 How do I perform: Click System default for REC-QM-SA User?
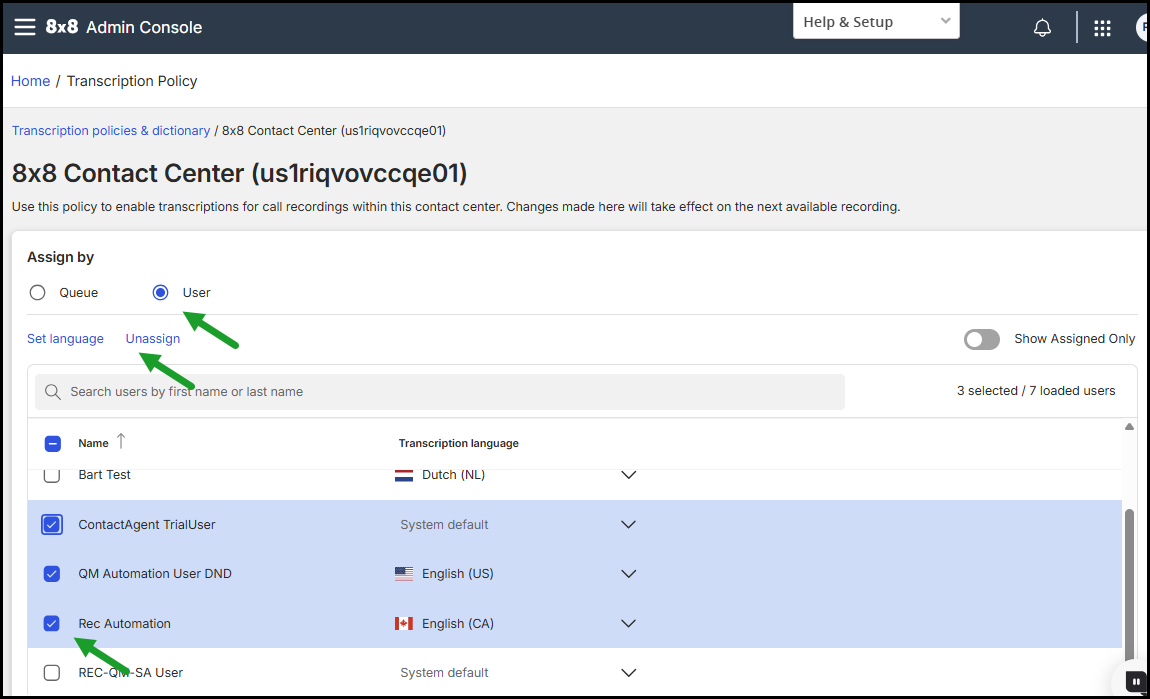[444, 673]
